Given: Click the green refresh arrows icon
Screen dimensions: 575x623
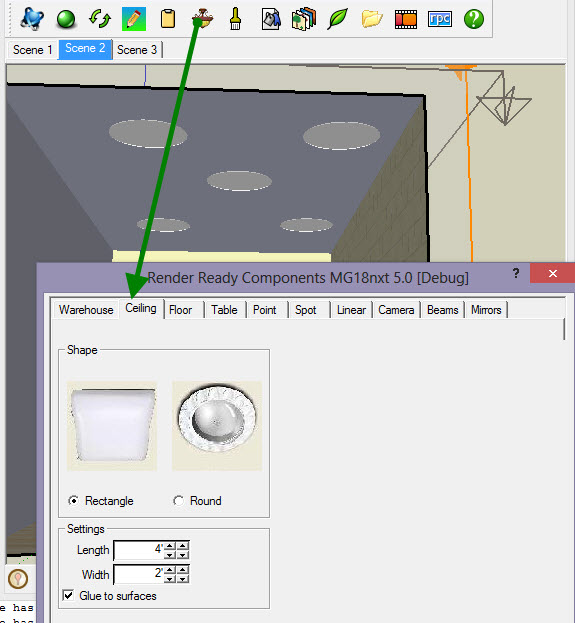Looking at the screenshot, I should point(100,19).
